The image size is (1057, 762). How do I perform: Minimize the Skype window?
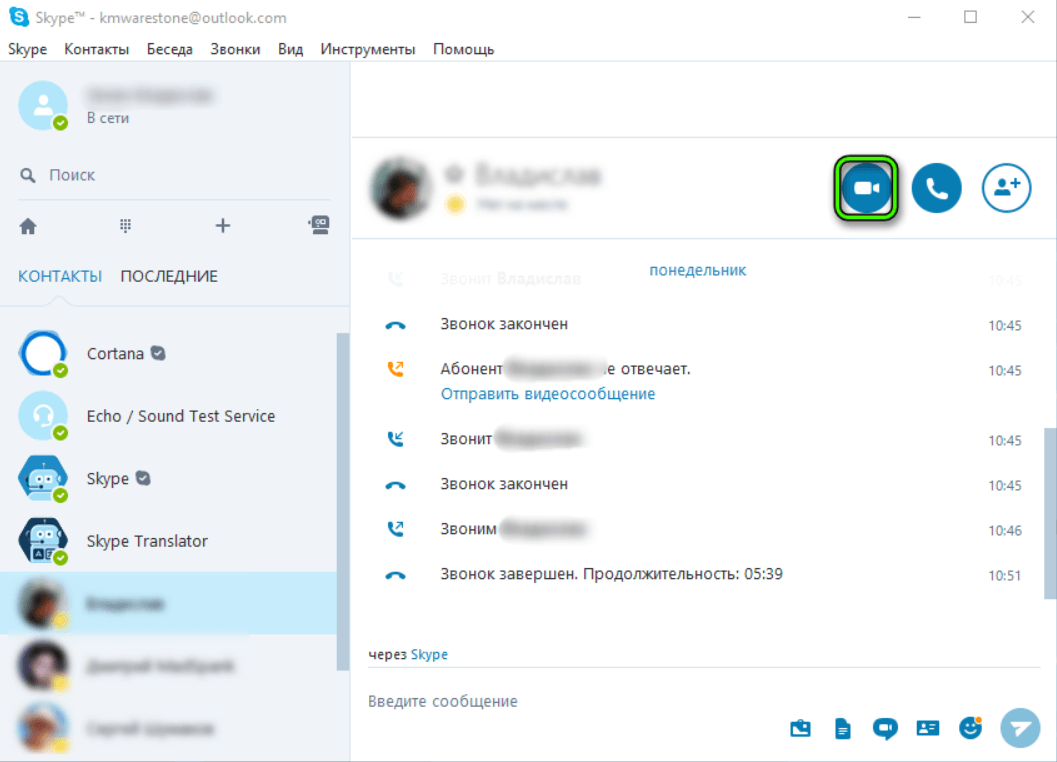[914, 17]
